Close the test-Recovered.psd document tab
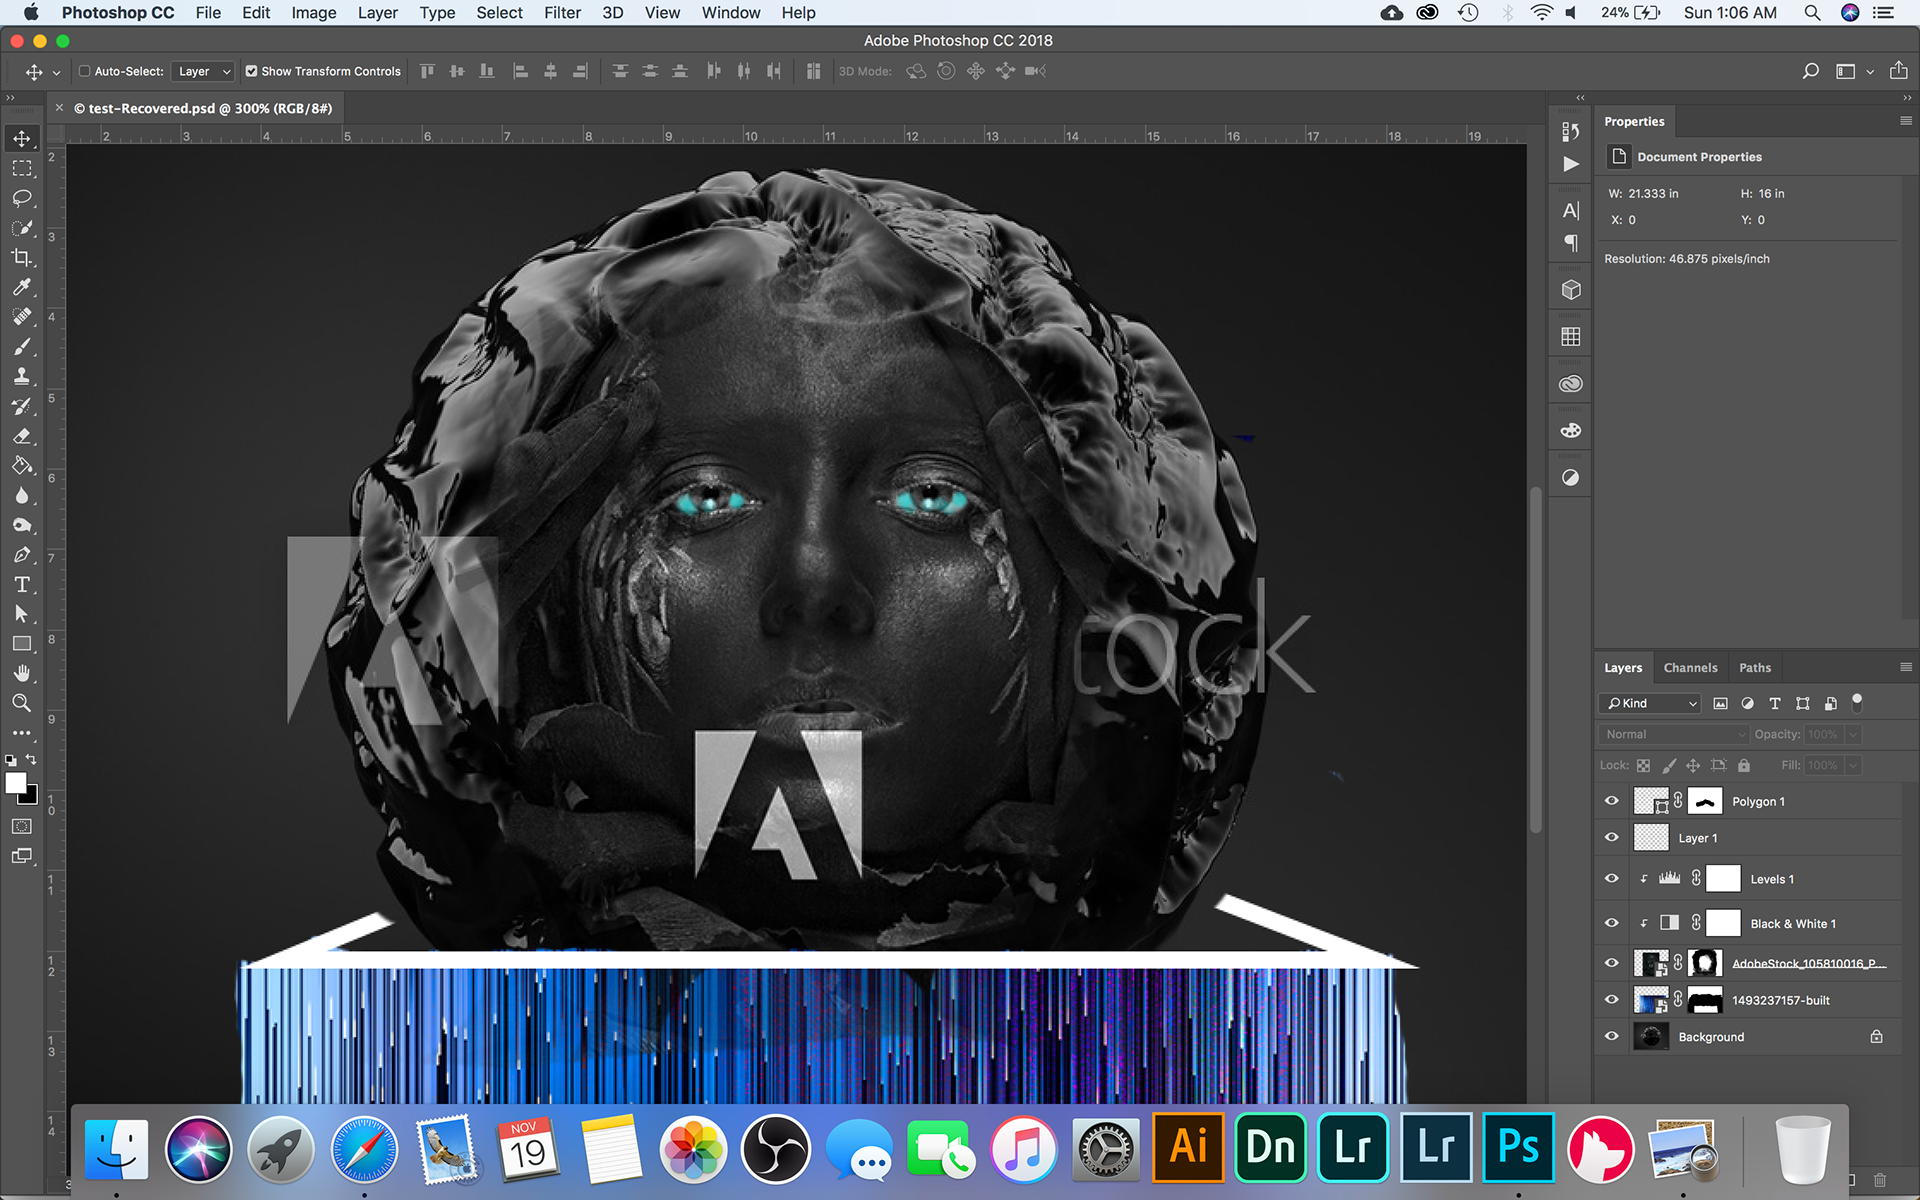 tap(59, 108)
